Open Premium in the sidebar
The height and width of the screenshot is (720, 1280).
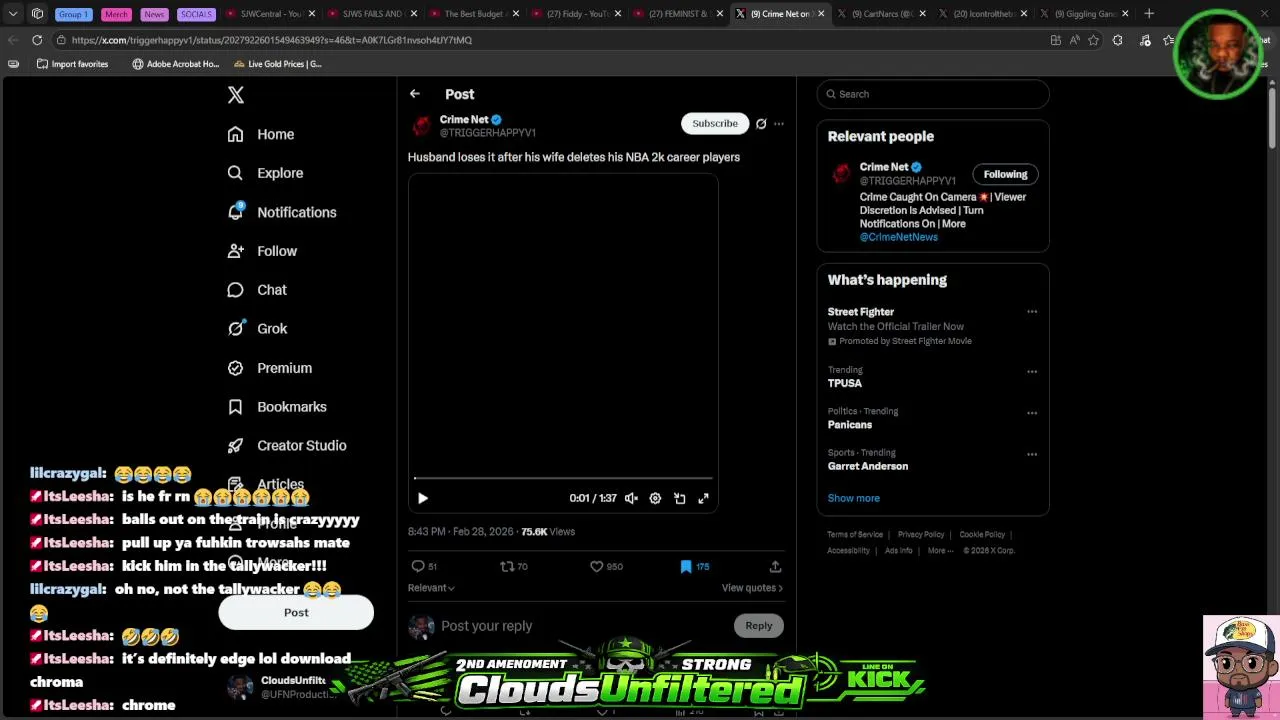270,368
